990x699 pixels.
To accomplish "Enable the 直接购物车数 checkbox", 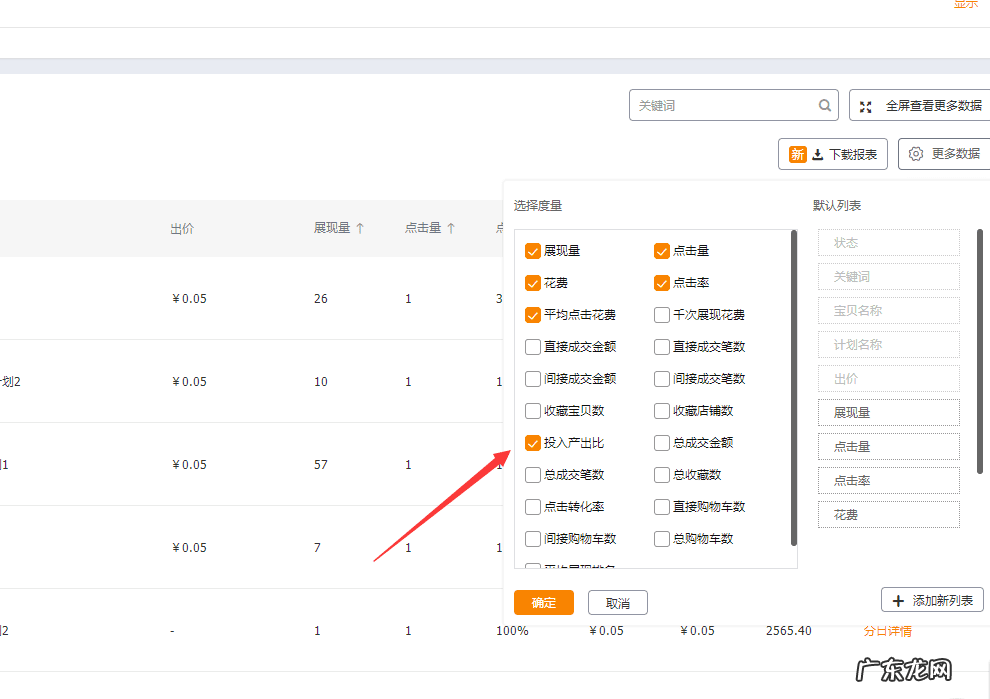I will (661, 507).
